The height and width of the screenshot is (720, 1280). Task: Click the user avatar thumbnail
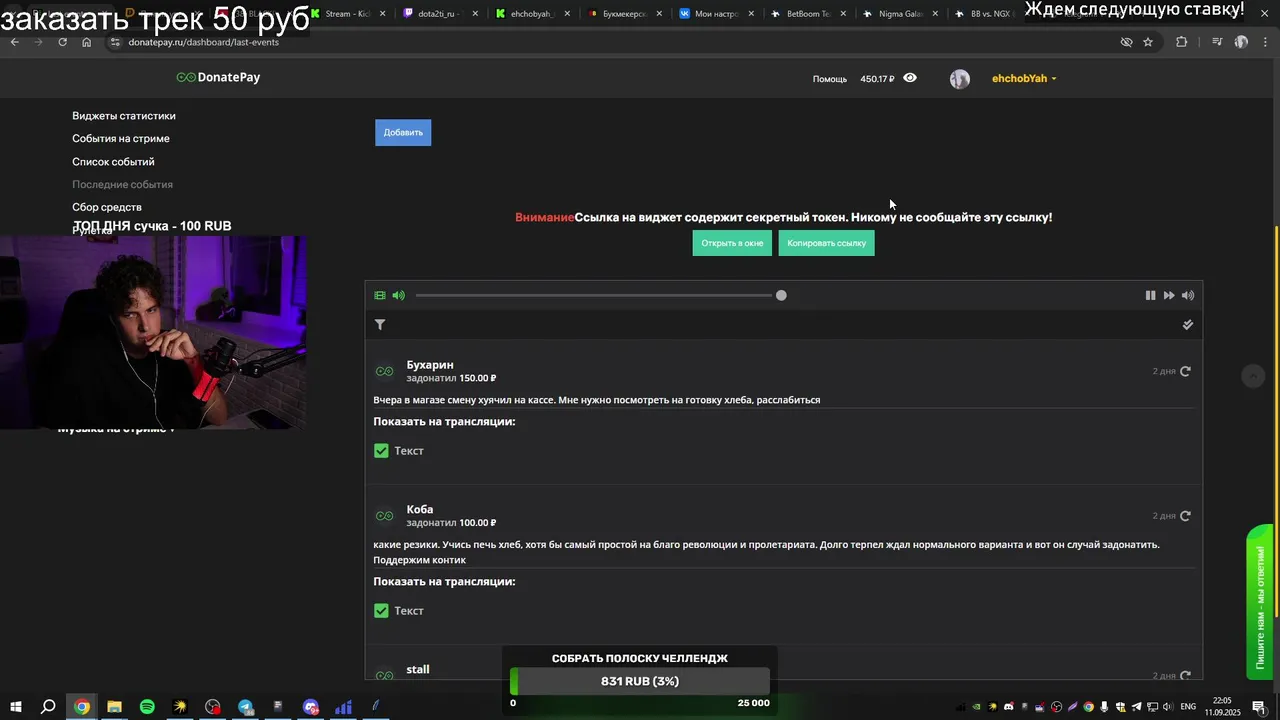[960, 79]
